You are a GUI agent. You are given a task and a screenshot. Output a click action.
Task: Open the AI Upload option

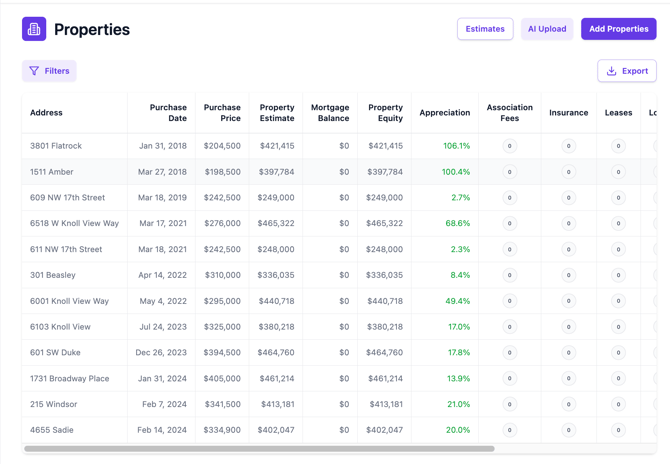coord(547,29)
